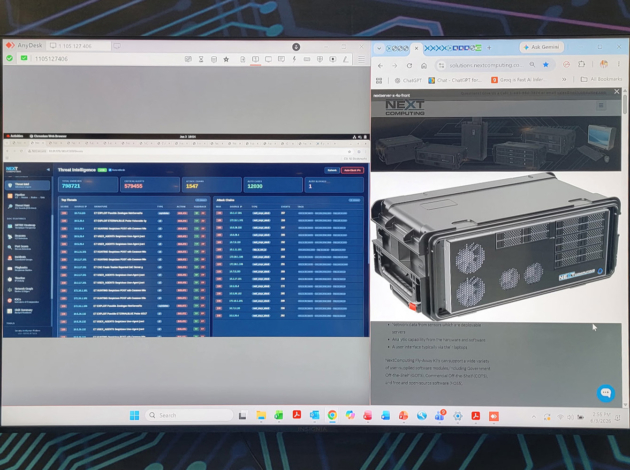Screen dimensions: 630x470
Task: Click the 12030 stat card
Action: pos(273,184)
